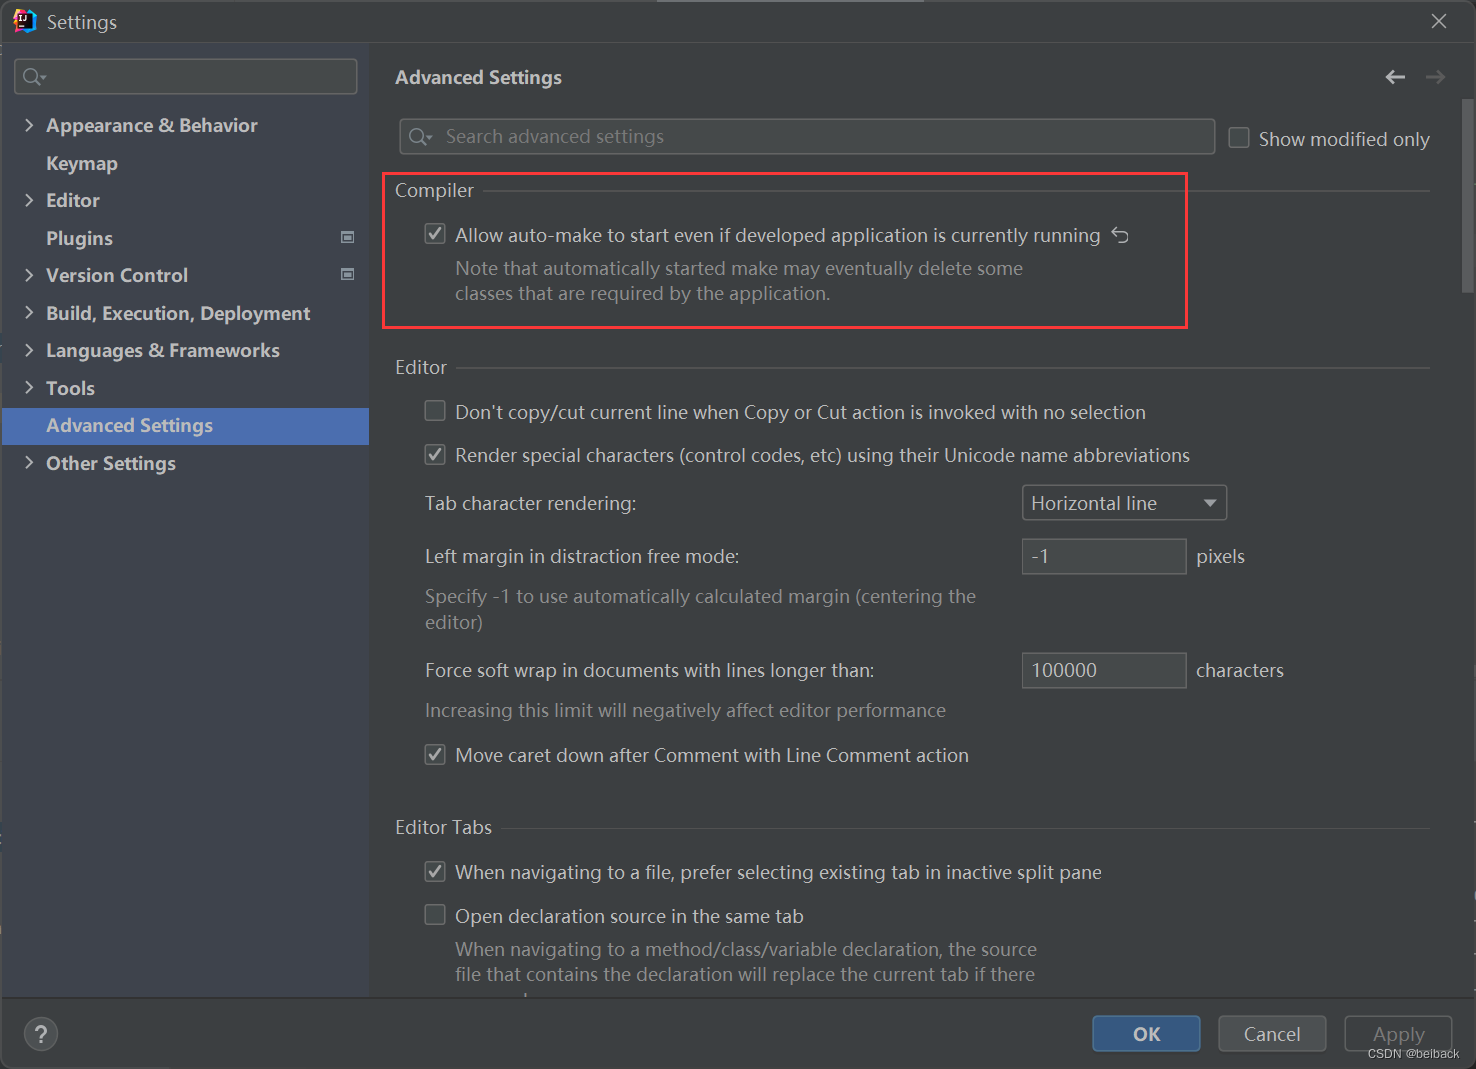Click the back navigation arrow
The width and height of the screenshot is (1476, 1069).
1395,77
